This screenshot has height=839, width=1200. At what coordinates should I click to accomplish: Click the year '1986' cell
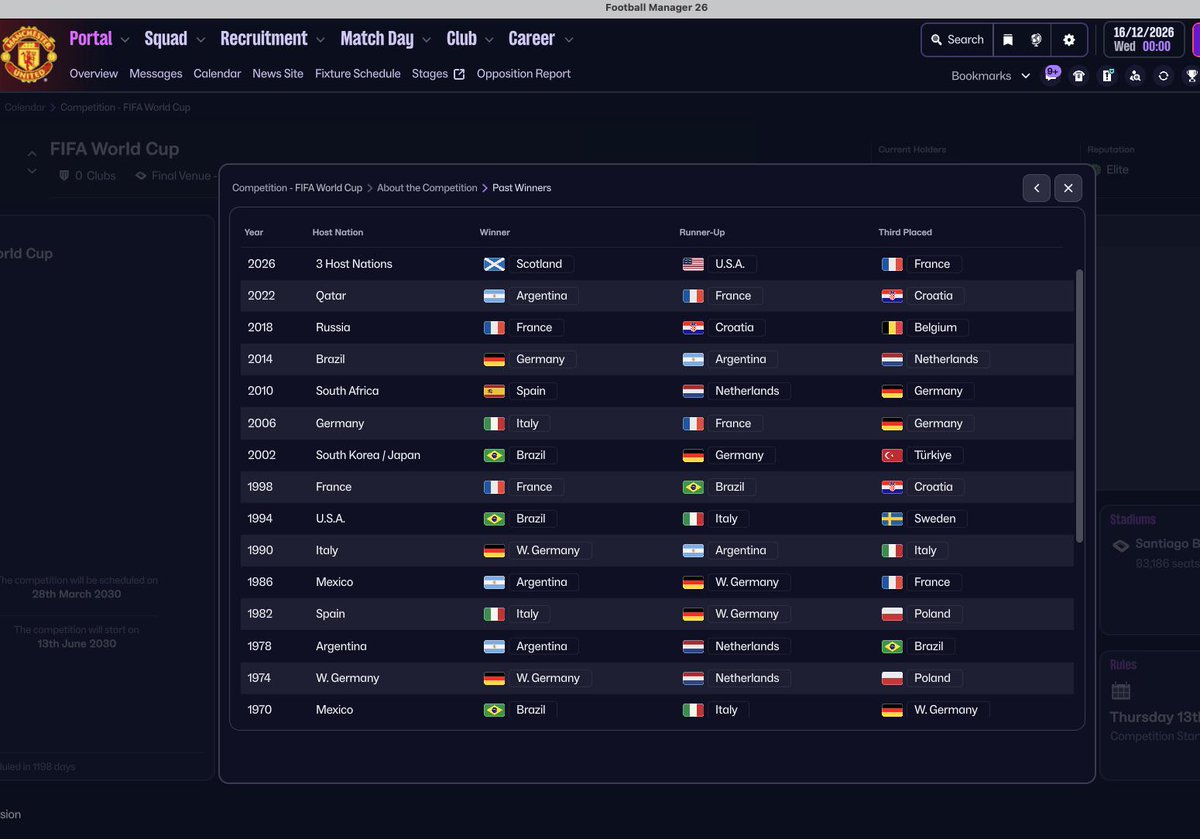(x=261, y=582)
